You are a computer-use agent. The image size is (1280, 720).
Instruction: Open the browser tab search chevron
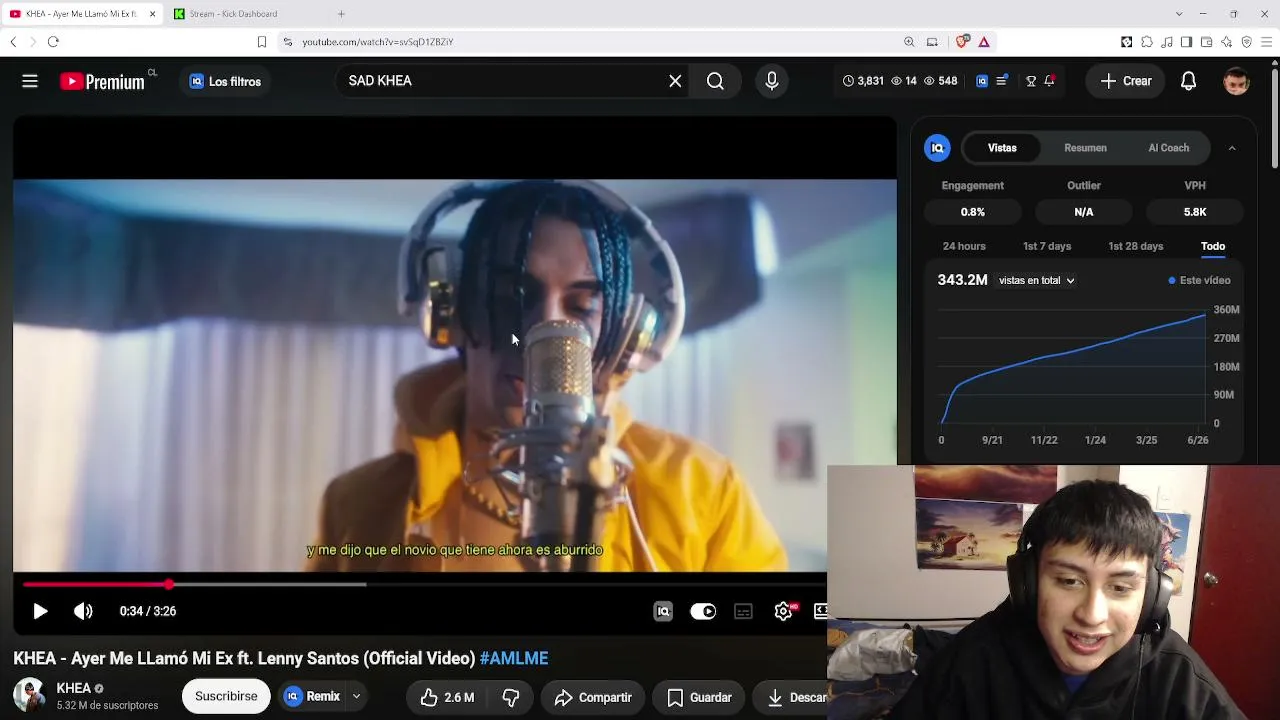tap(1179, 14)
